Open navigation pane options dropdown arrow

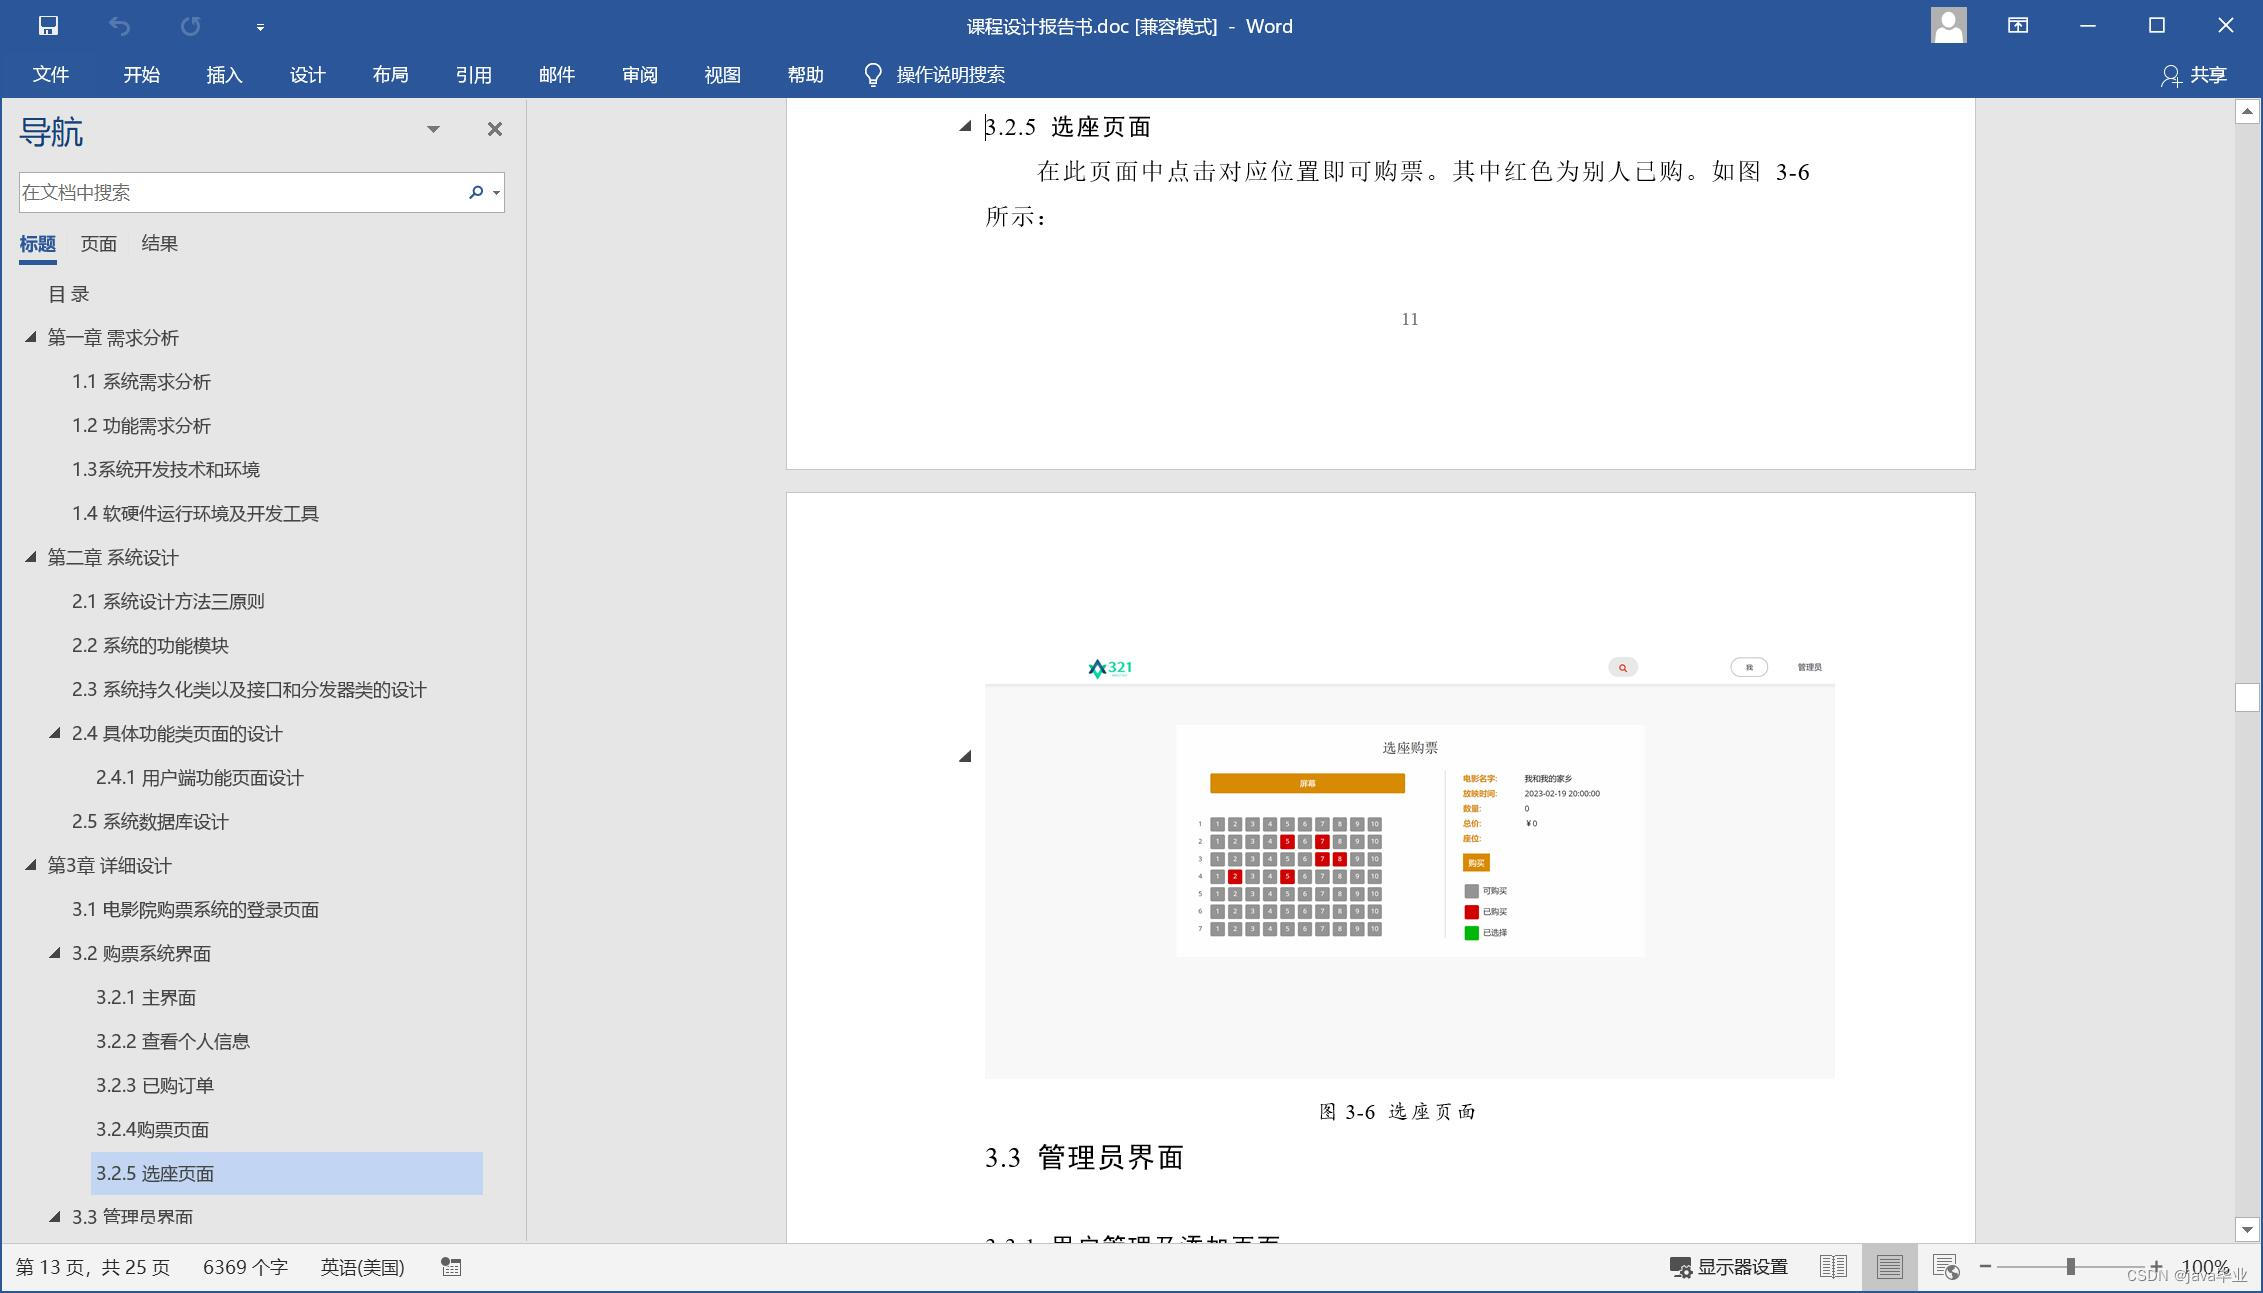coord(433,129)
